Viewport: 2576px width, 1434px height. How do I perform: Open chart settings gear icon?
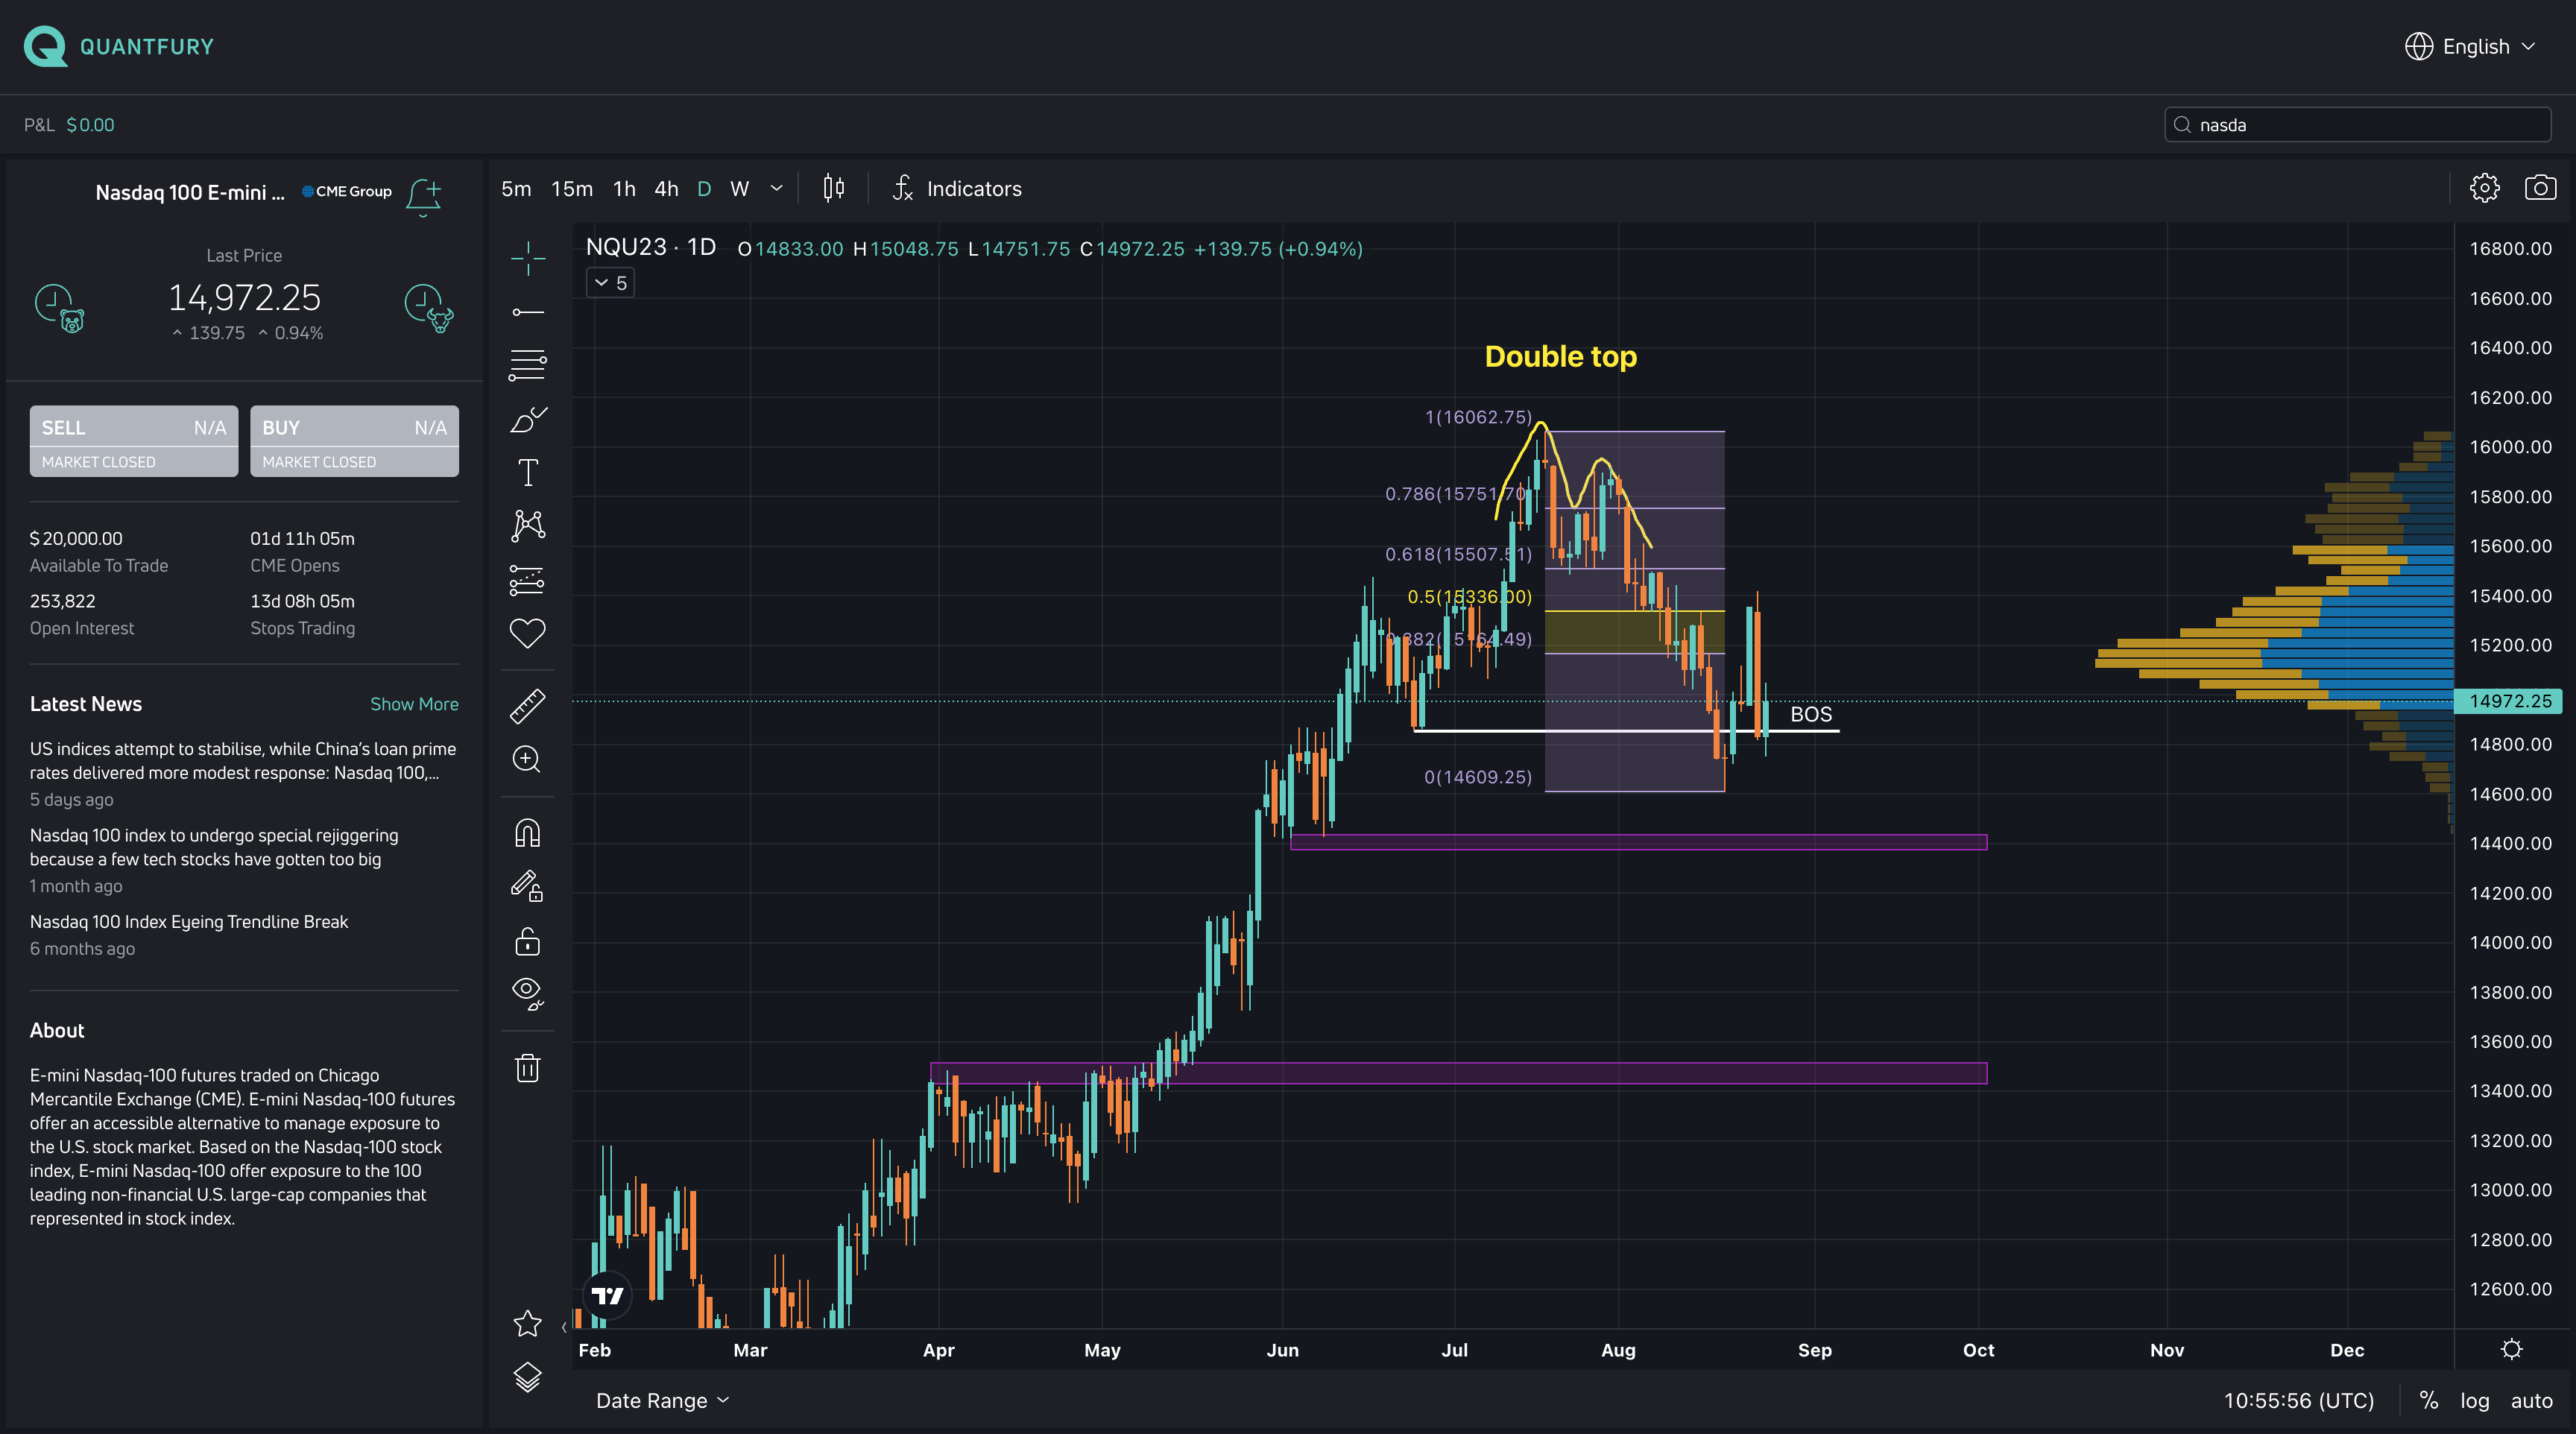[2485, 188]
